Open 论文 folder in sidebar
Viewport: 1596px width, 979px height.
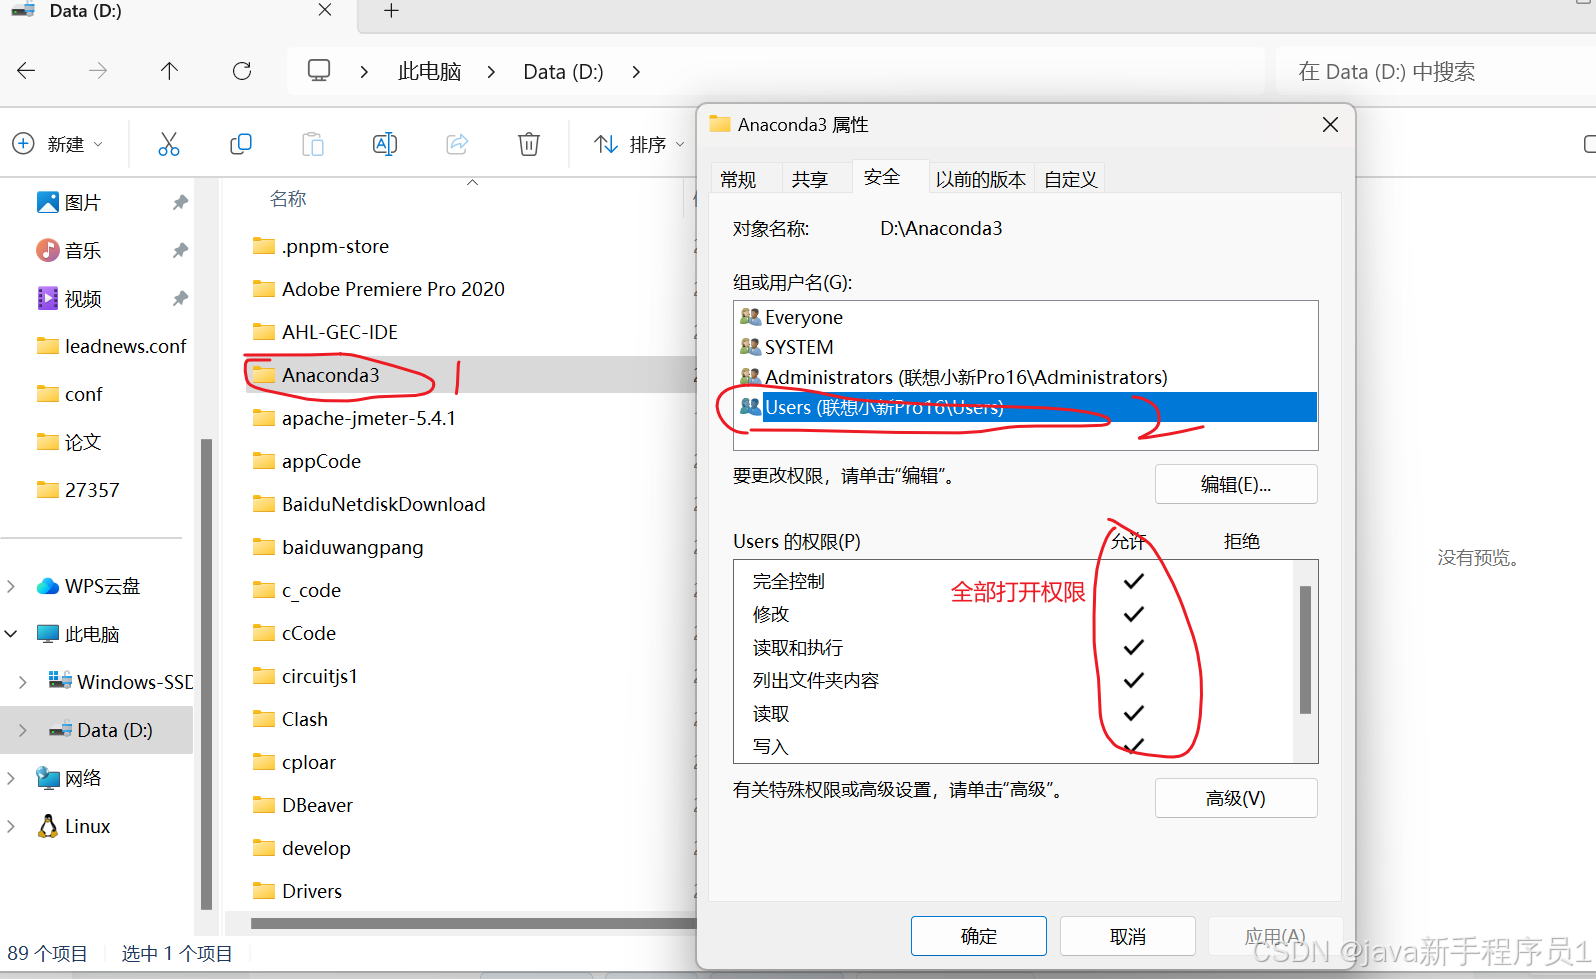pyautogui.click(x=69, y=443)
